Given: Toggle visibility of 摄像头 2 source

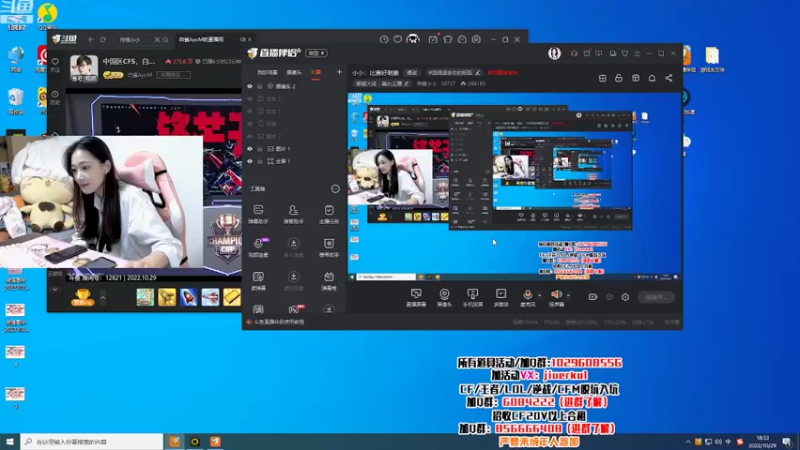Looking at the screenshot, I should click(250, 86).
